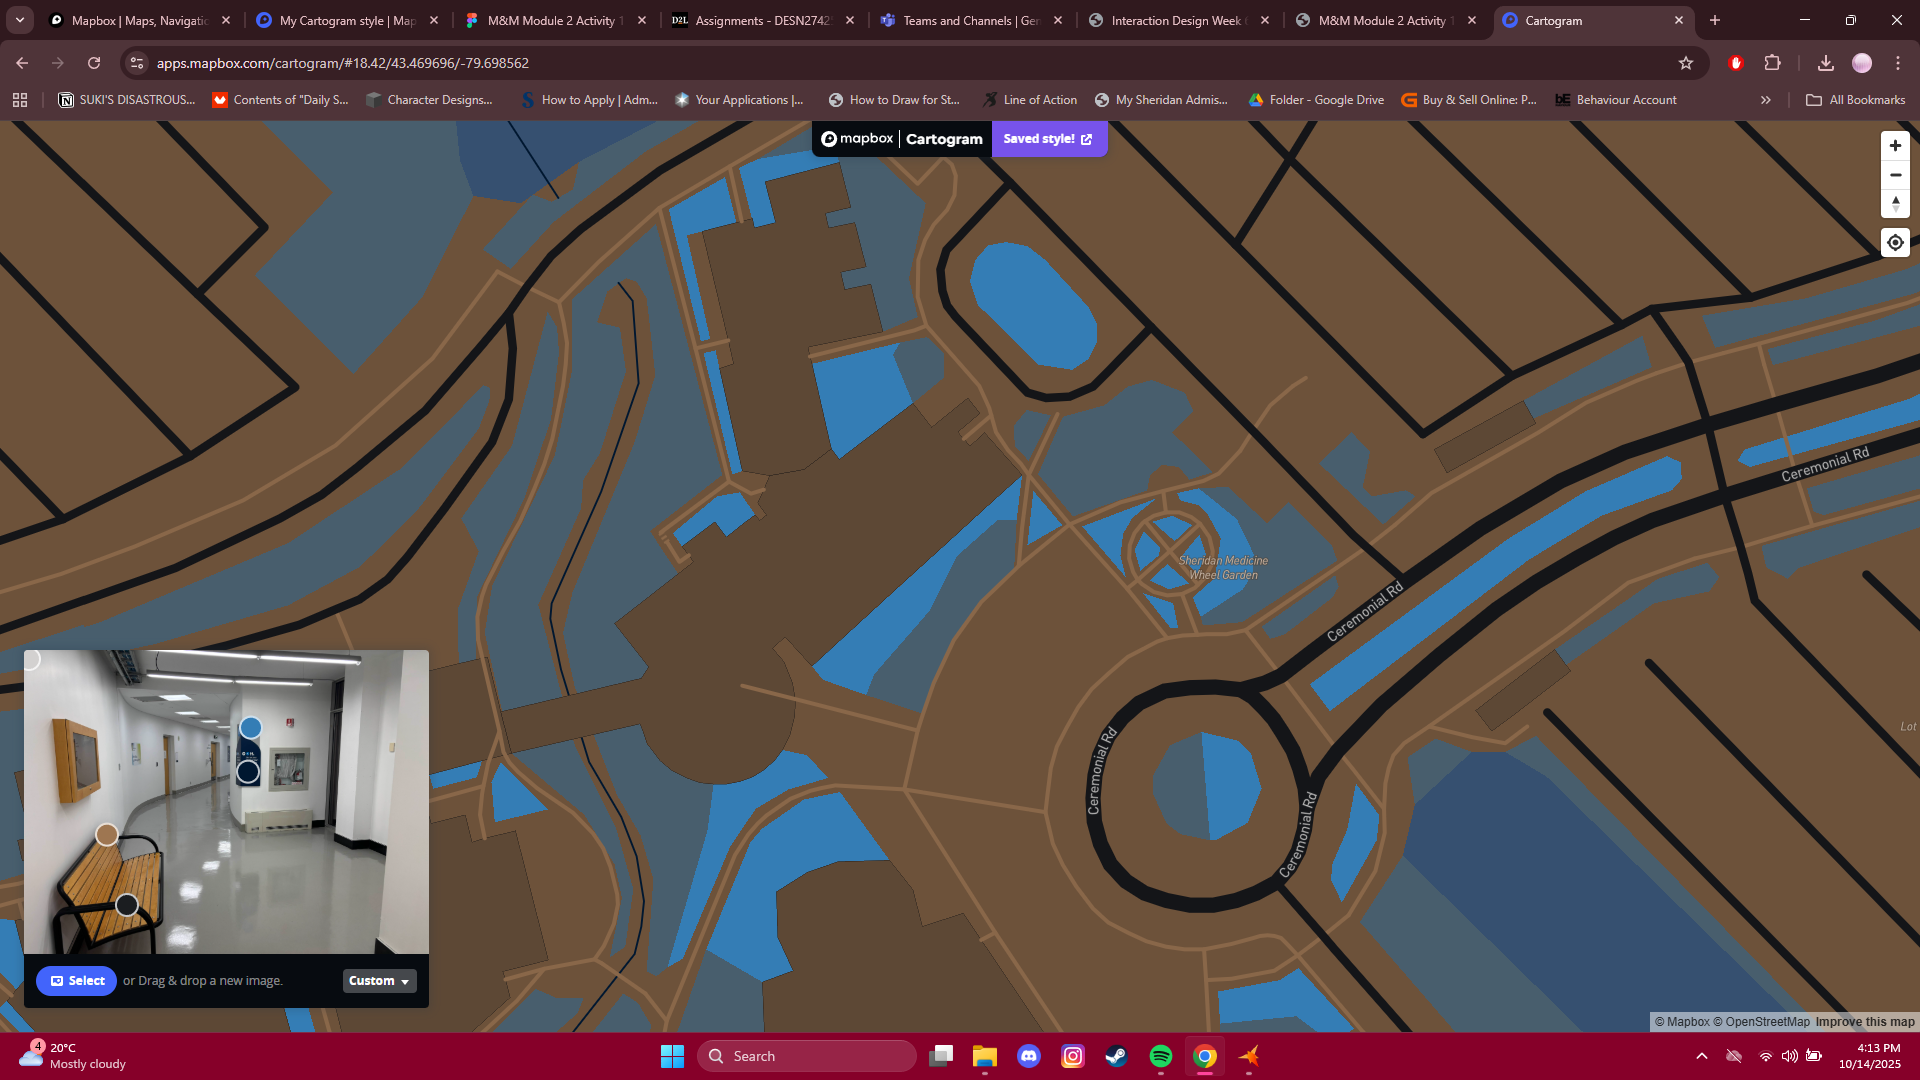The width and height of the screenshot is (1920, 1080).
Task: Click the light blue color picker dot
Action: [x=251, y=728]
